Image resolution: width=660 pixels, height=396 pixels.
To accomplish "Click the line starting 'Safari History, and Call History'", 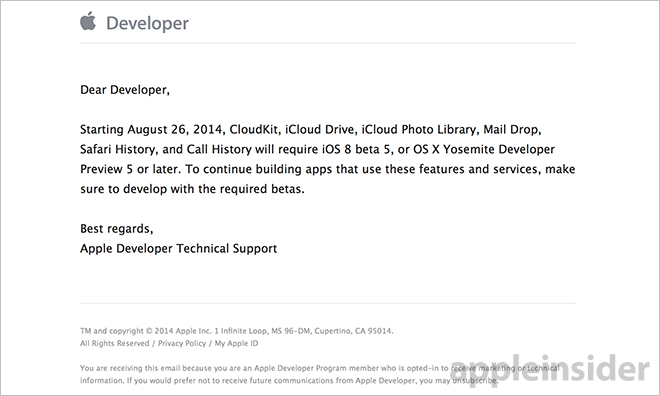I will [x=317, y=150].
